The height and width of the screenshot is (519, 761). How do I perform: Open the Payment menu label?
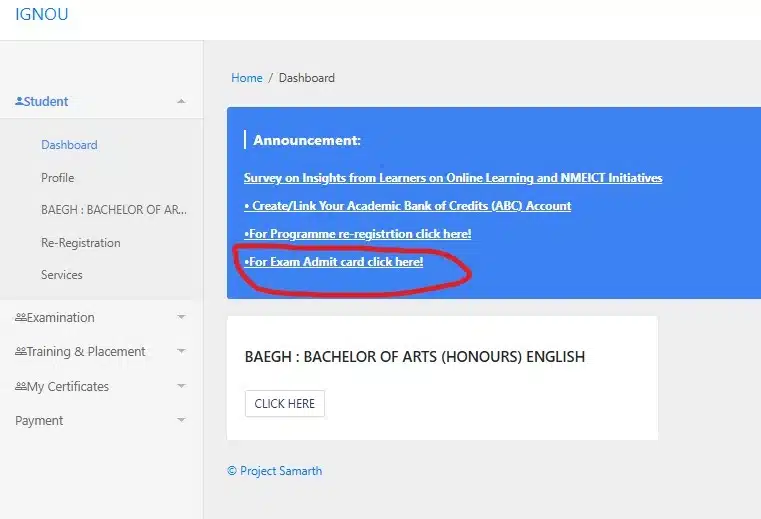click(x=39, y=420)
